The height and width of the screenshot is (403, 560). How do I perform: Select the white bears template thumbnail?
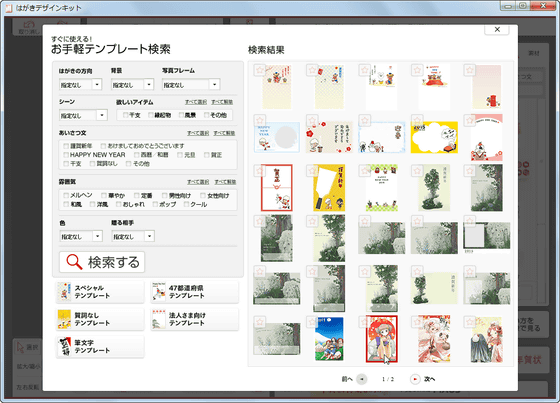click(x=381, y=87)
